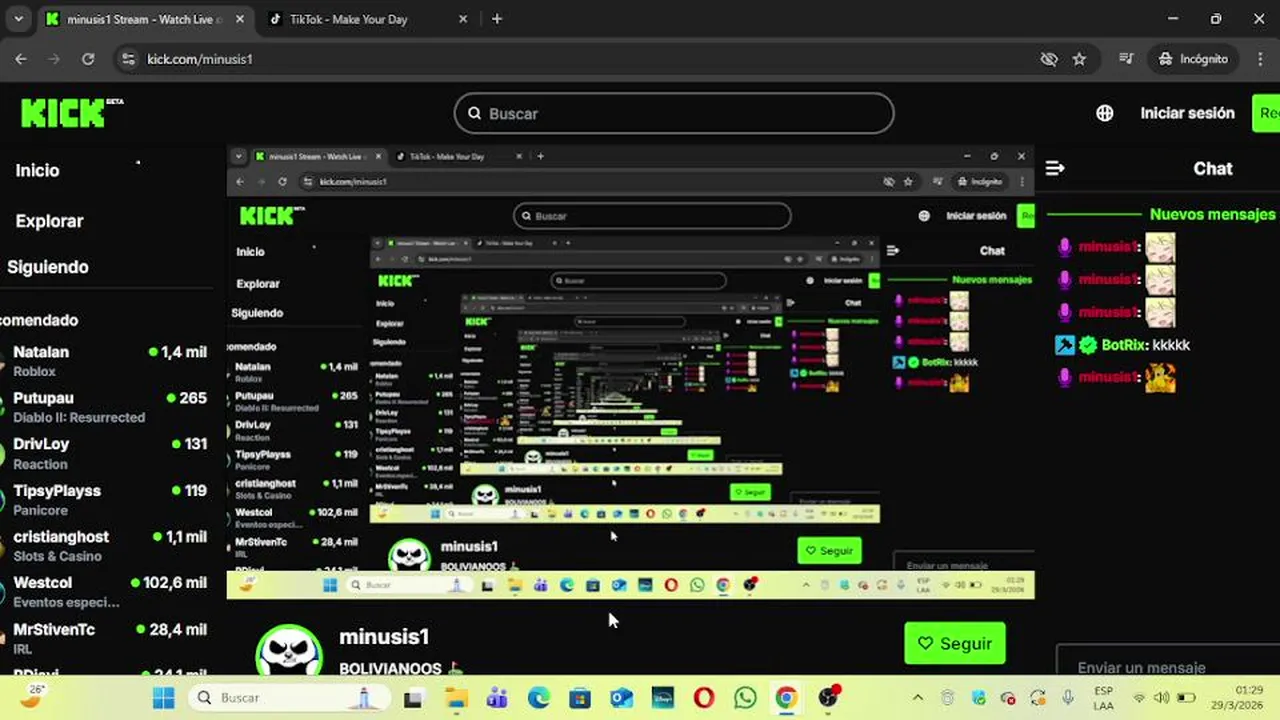Open the language globe icon near Iniciar sesión
Screen dimensions: 1280x720
[x=1105, y=113]
